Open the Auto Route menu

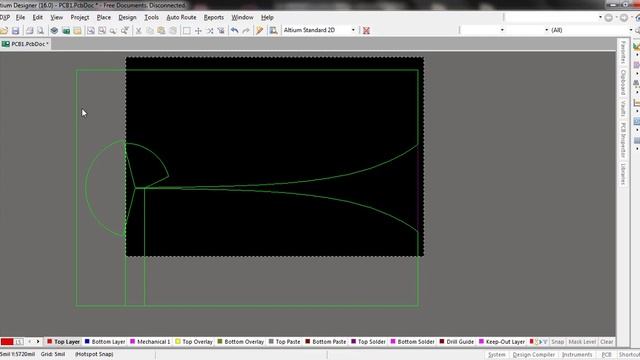coord(181,18)
